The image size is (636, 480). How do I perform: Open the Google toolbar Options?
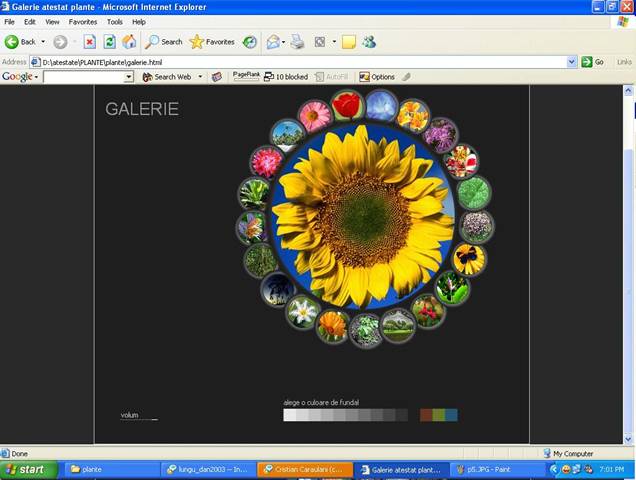click(x=377, y=77)
